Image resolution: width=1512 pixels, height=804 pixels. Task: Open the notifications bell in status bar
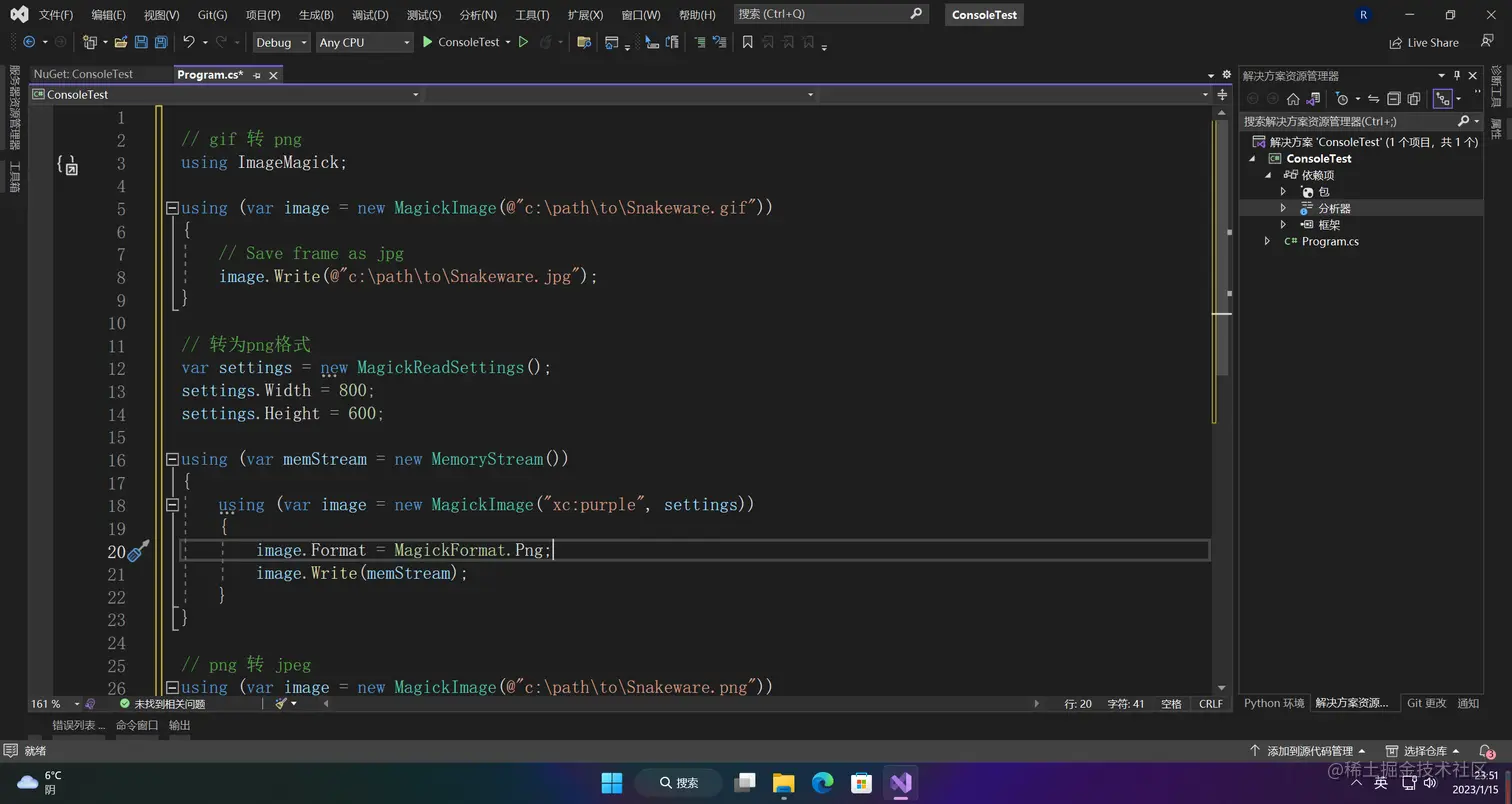[1486, 751]
